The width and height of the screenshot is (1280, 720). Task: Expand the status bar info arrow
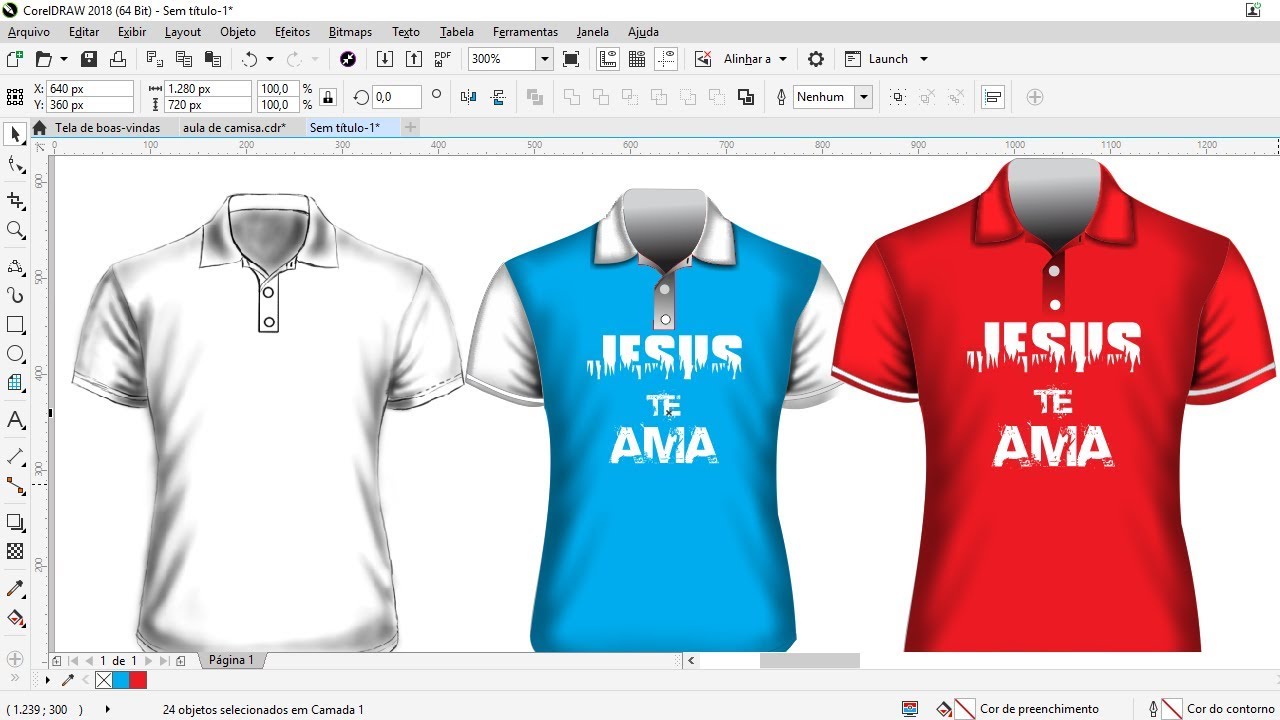(x=108, y=709)
